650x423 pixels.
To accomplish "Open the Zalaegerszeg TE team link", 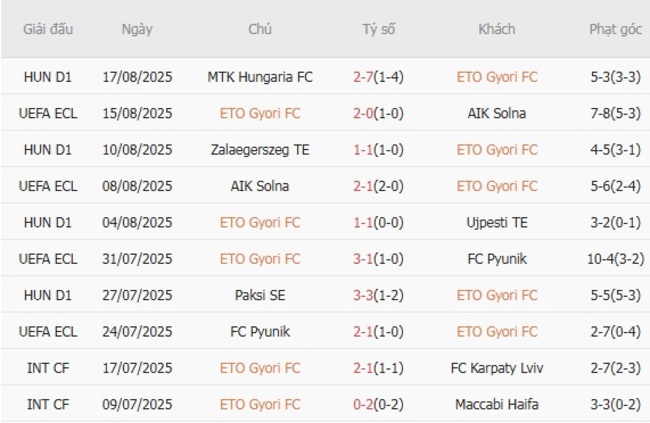I will [x=260, y=149].
